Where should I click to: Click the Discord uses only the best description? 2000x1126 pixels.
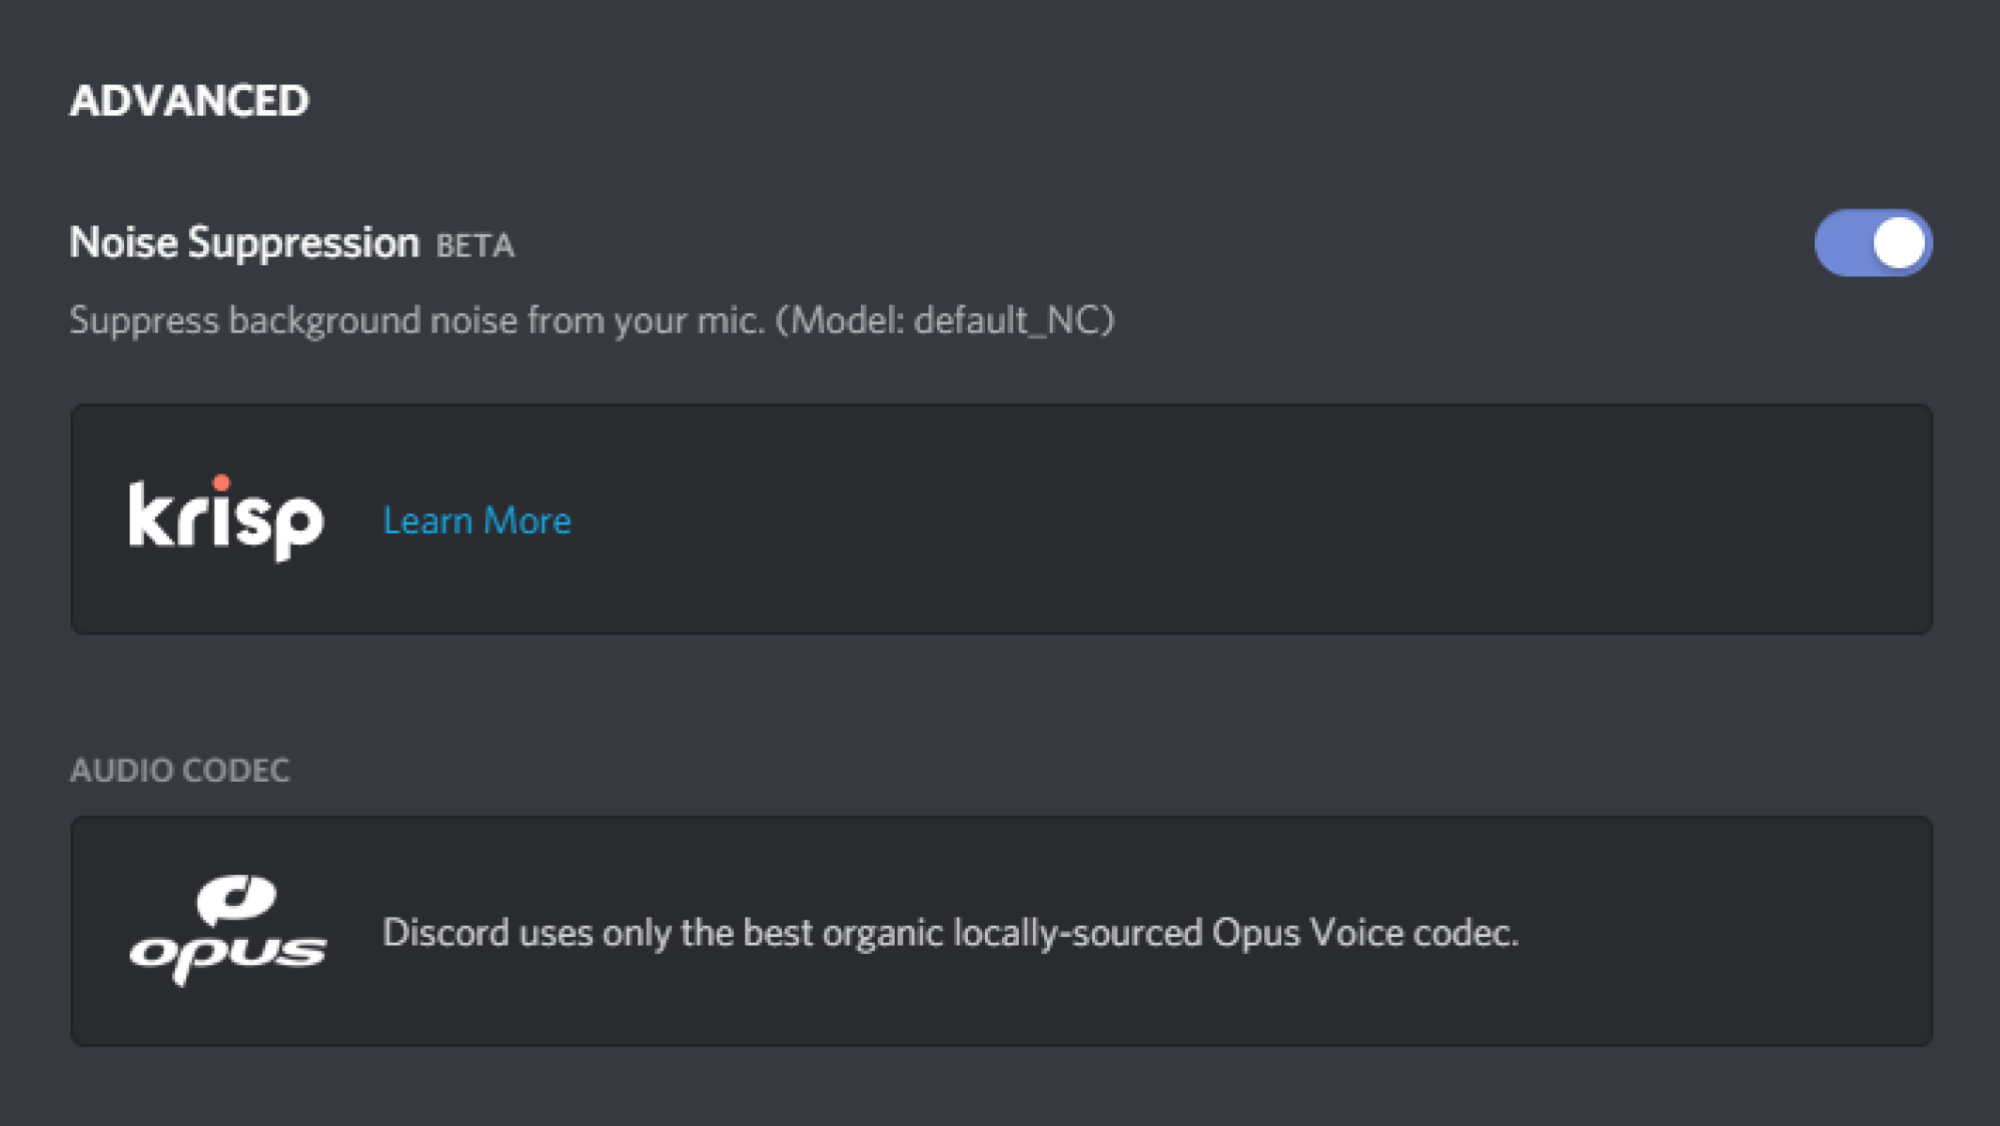950,933
